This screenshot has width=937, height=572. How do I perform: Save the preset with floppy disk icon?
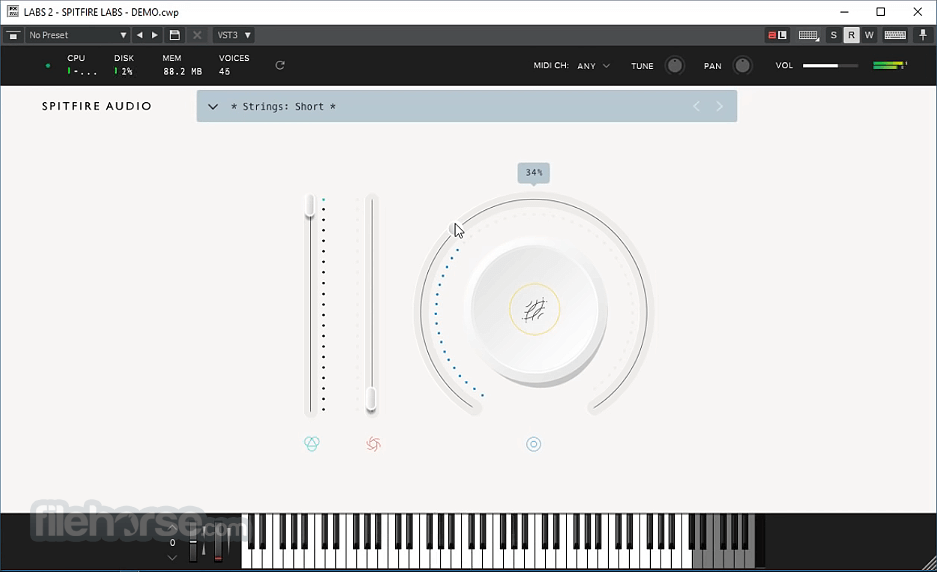click(174, 35)
